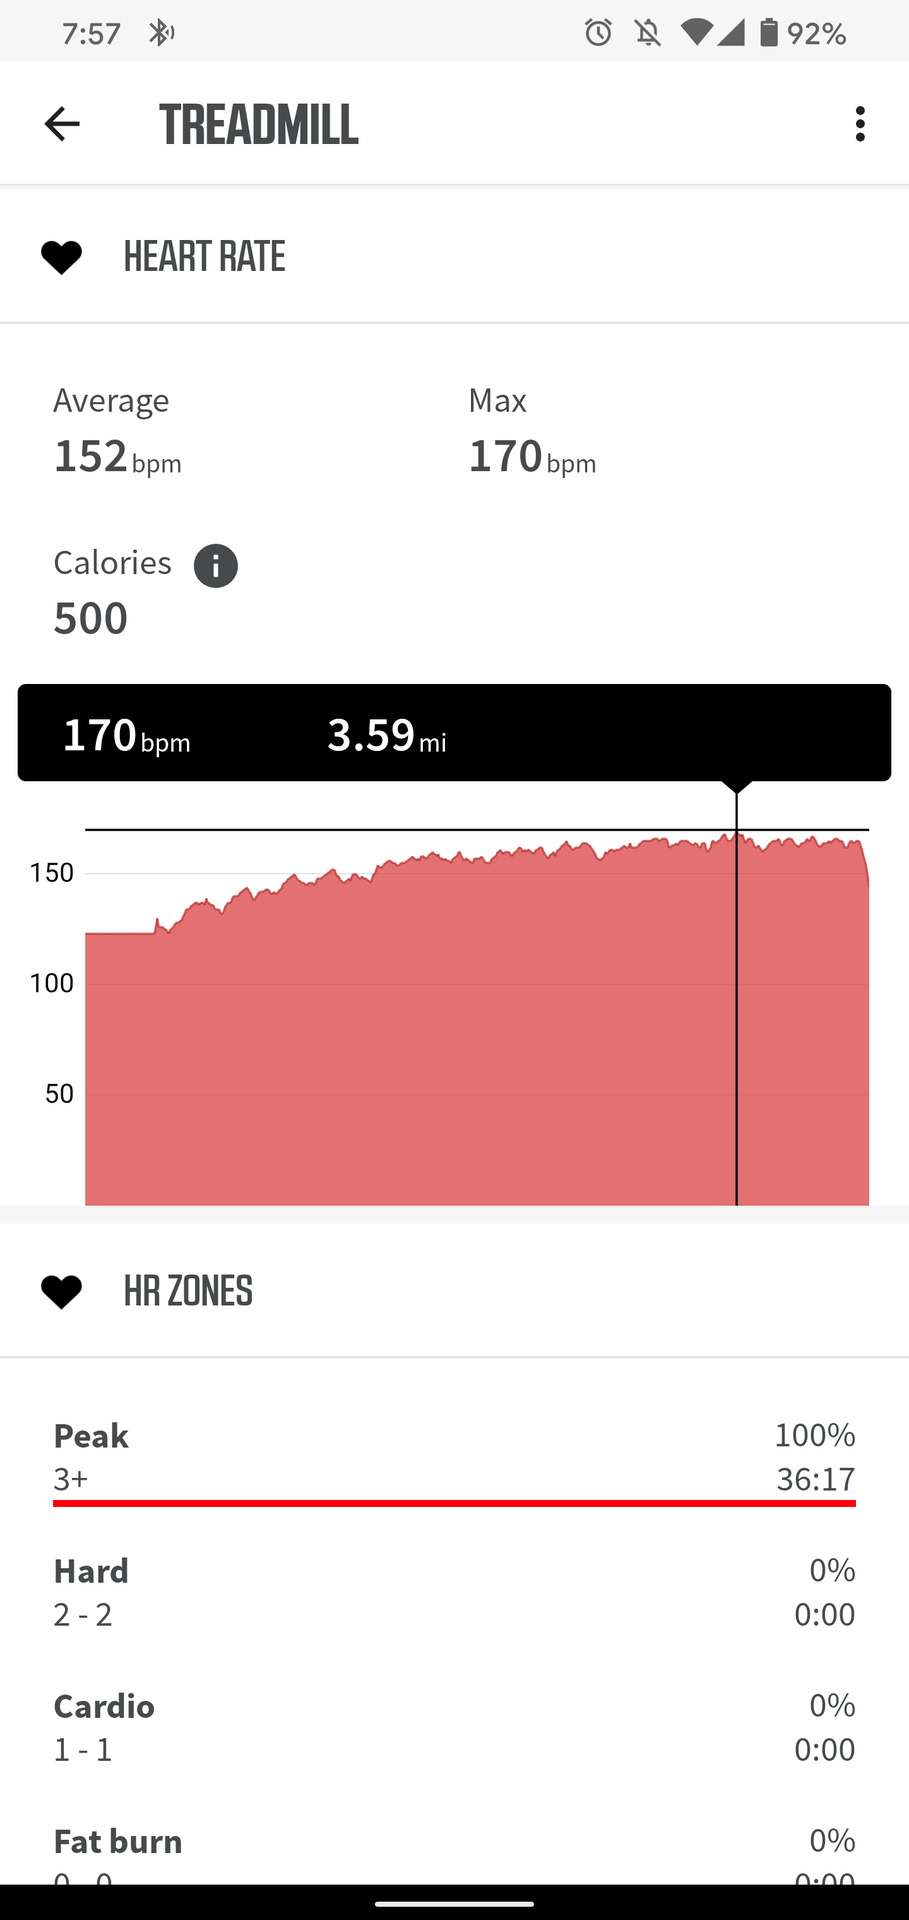The image size is (909, 1920).
Task: Tap the Treadmill page title
Action: (x=259, y=125)
